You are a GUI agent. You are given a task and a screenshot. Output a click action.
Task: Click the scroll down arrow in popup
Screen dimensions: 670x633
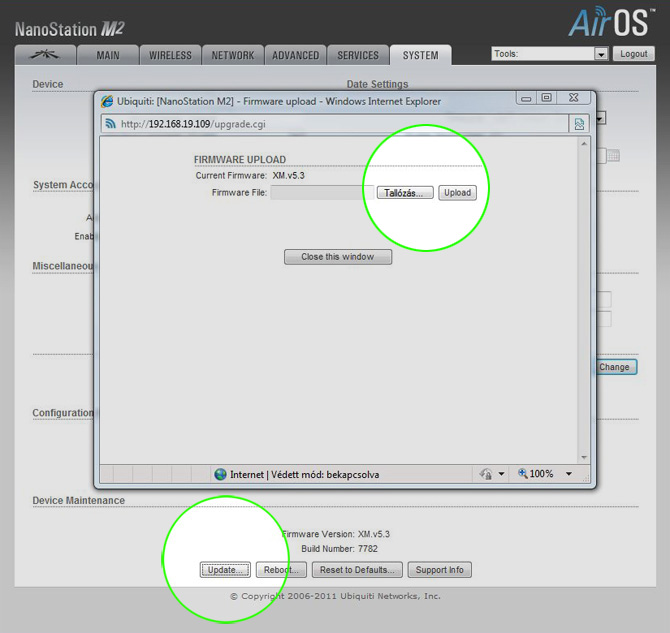(584, 458)
